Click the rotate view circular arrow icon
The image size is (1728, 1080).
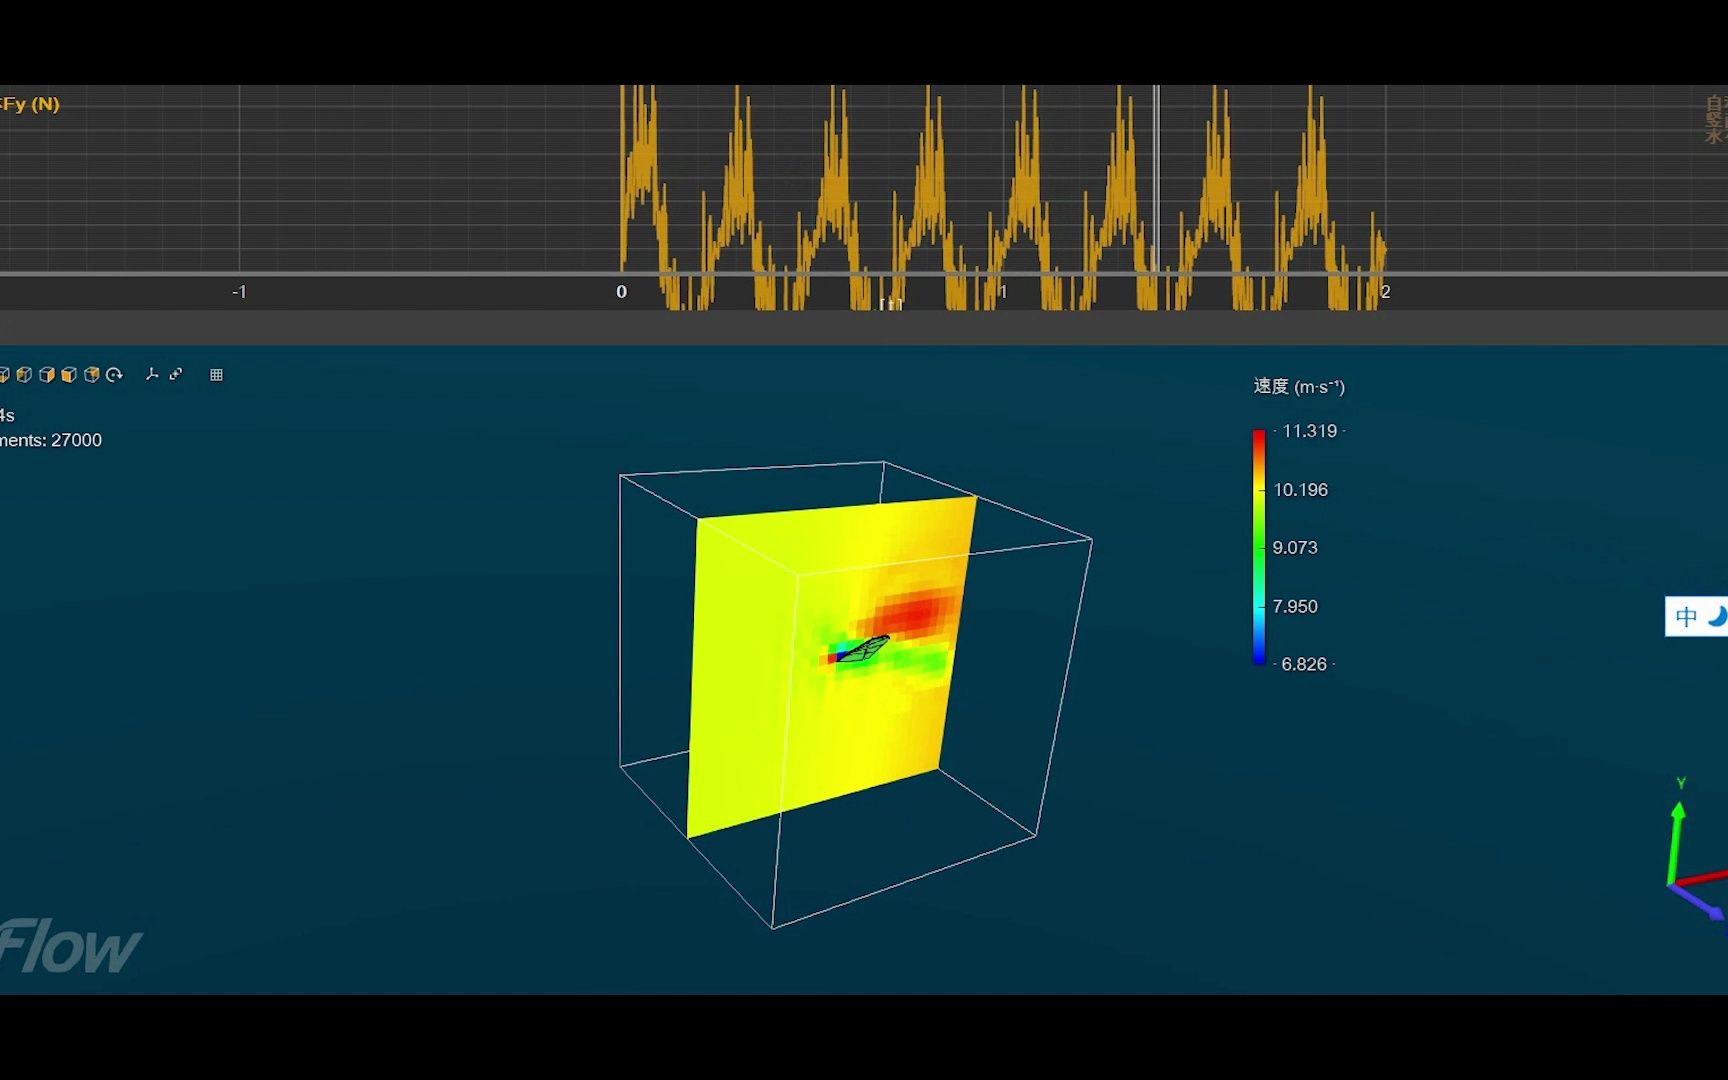click(x=114, y=375)
